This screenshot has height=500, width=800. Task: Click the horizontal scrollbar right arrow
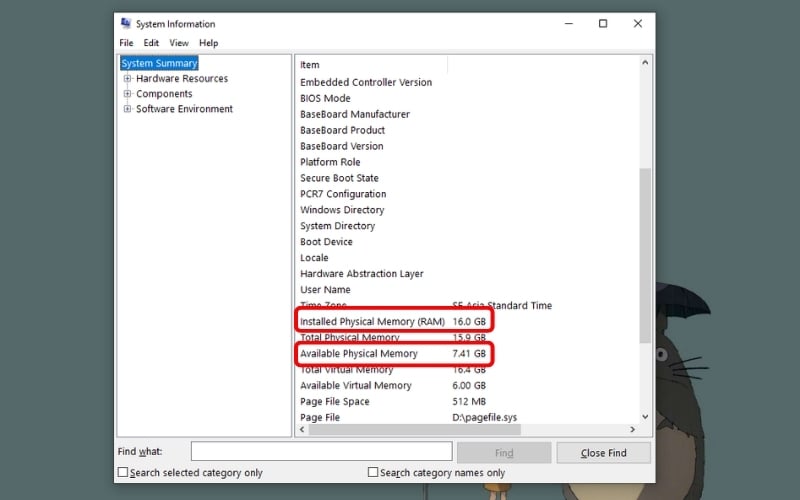[x=633, y=430]
